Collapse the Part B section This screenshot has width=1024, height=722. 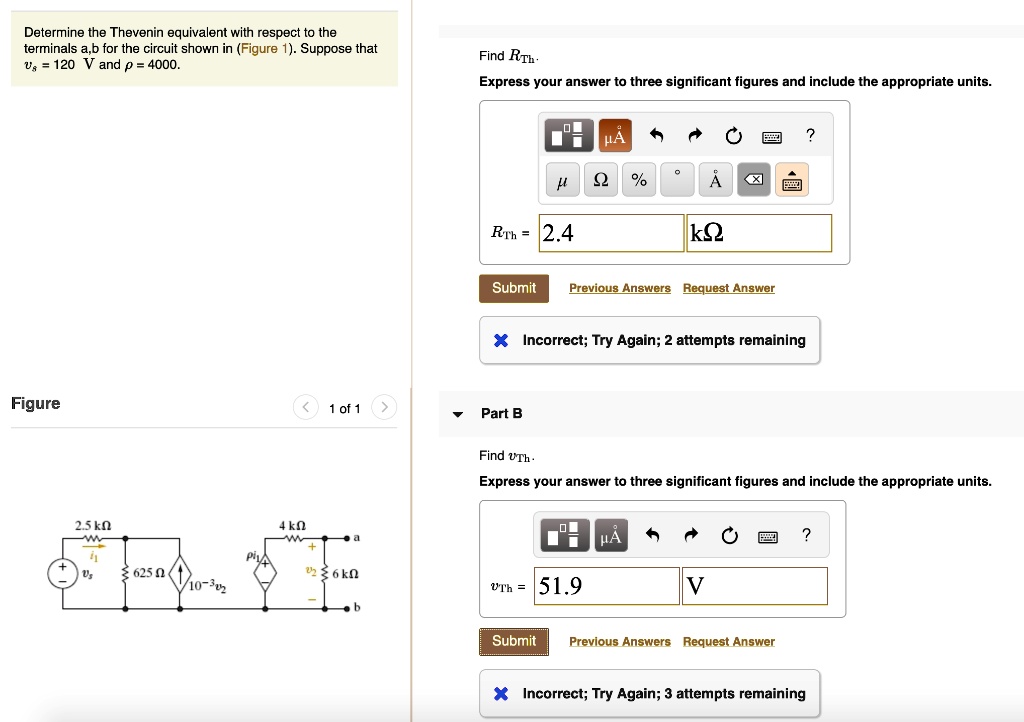tap(457, 413)
